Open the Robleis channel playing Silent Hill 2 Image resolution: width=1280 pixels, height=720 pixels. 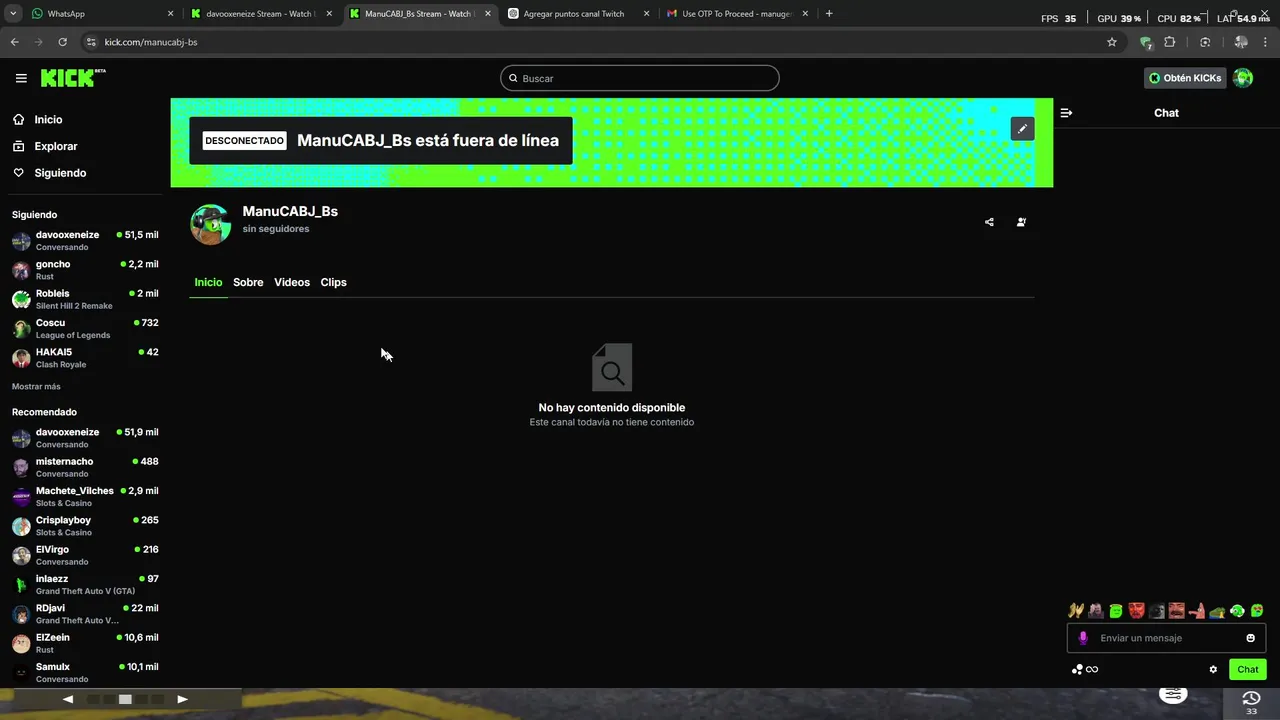click(x=85, y=299)
